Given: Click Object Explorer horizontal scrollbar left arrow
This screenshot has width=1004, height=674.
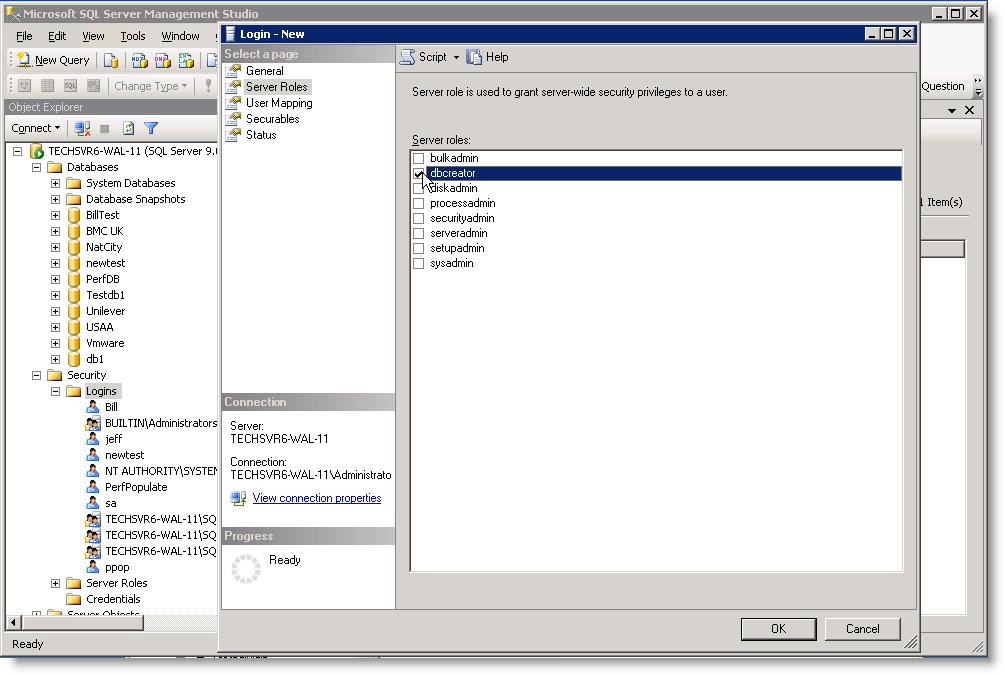Looking at the screenshot, I should click(x=13, y=622).
